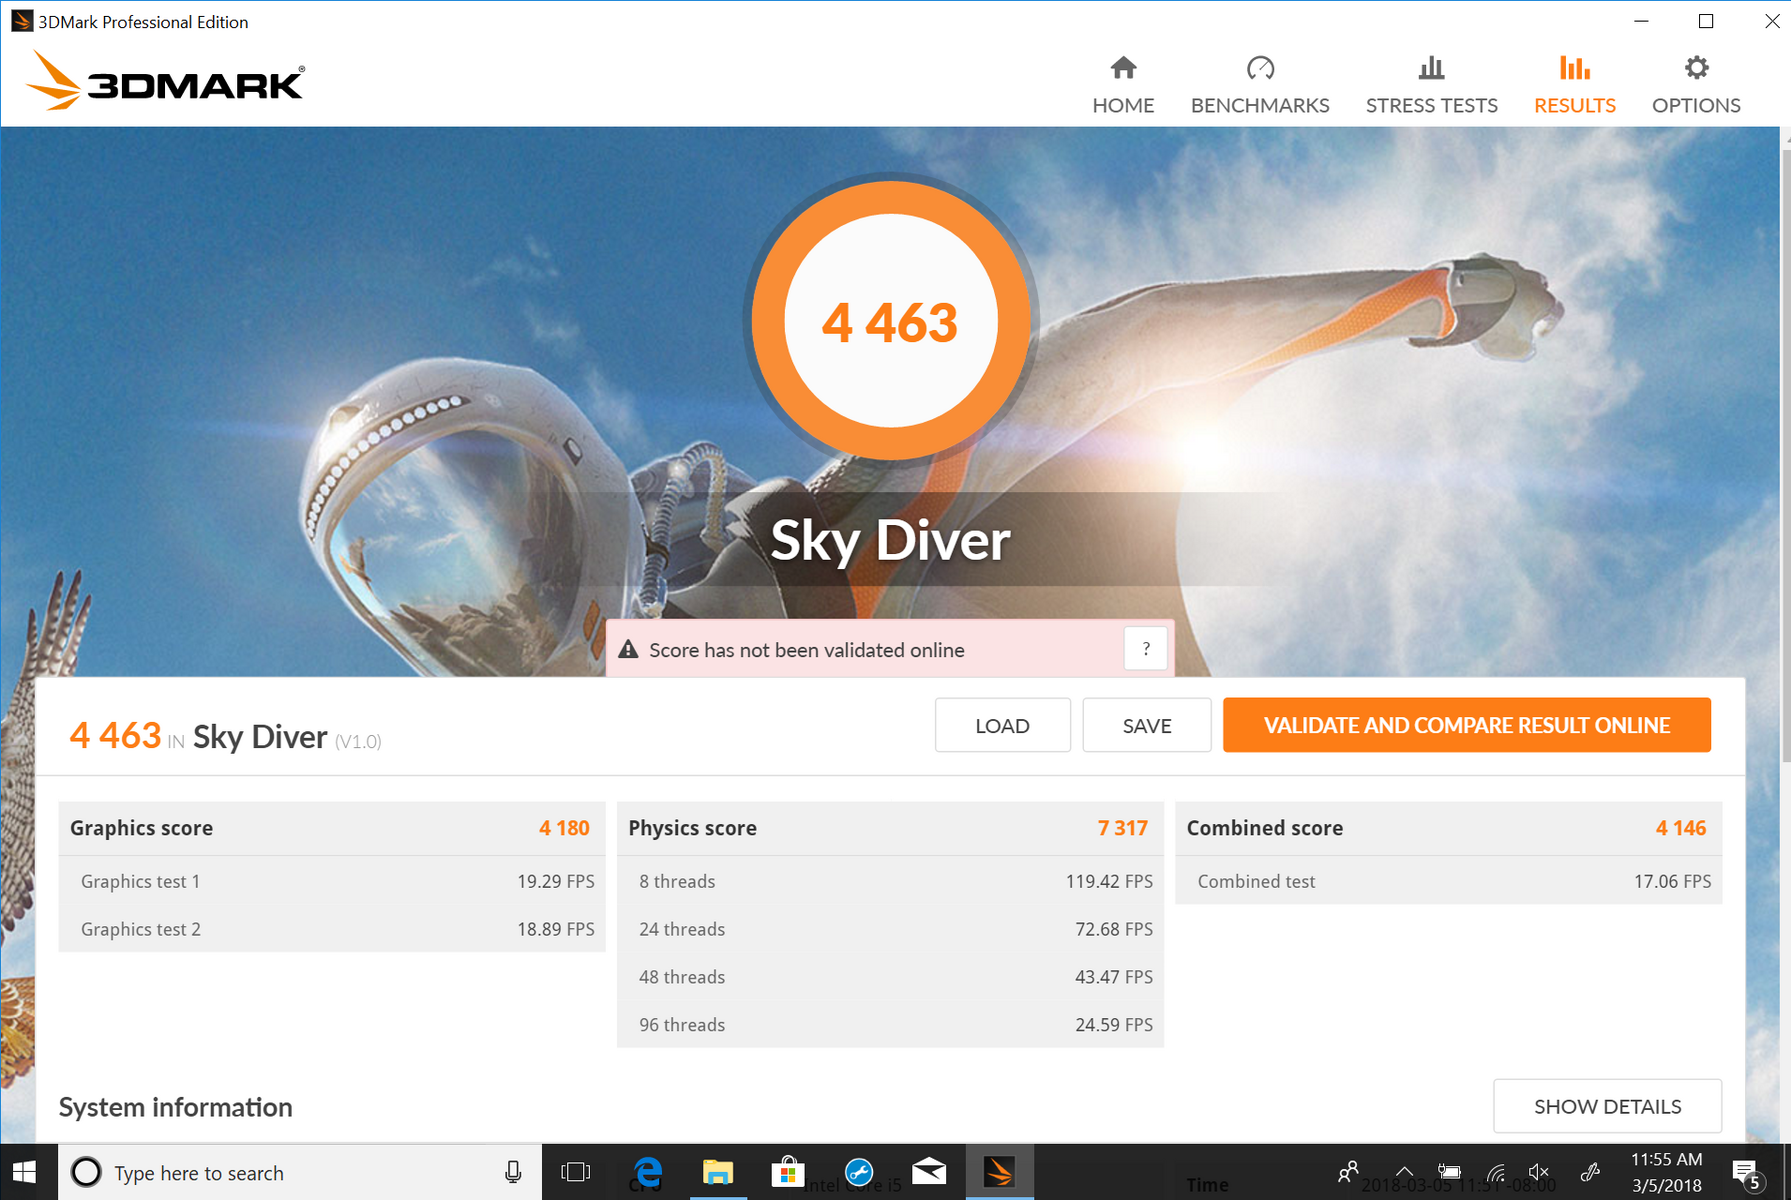Click the Graphics score value 4 180
1791x1200 pixels.
pyautogui.click(x=564, y=828)
